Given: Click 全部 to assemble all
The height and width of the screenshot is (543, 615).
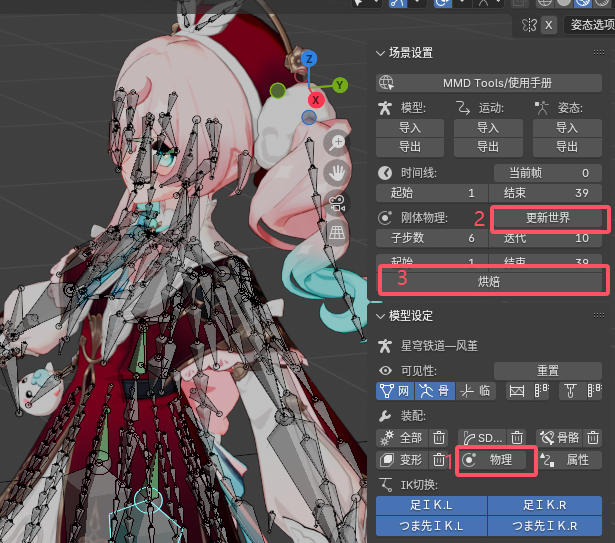Looking at the screenshot, I should point(402,437).
